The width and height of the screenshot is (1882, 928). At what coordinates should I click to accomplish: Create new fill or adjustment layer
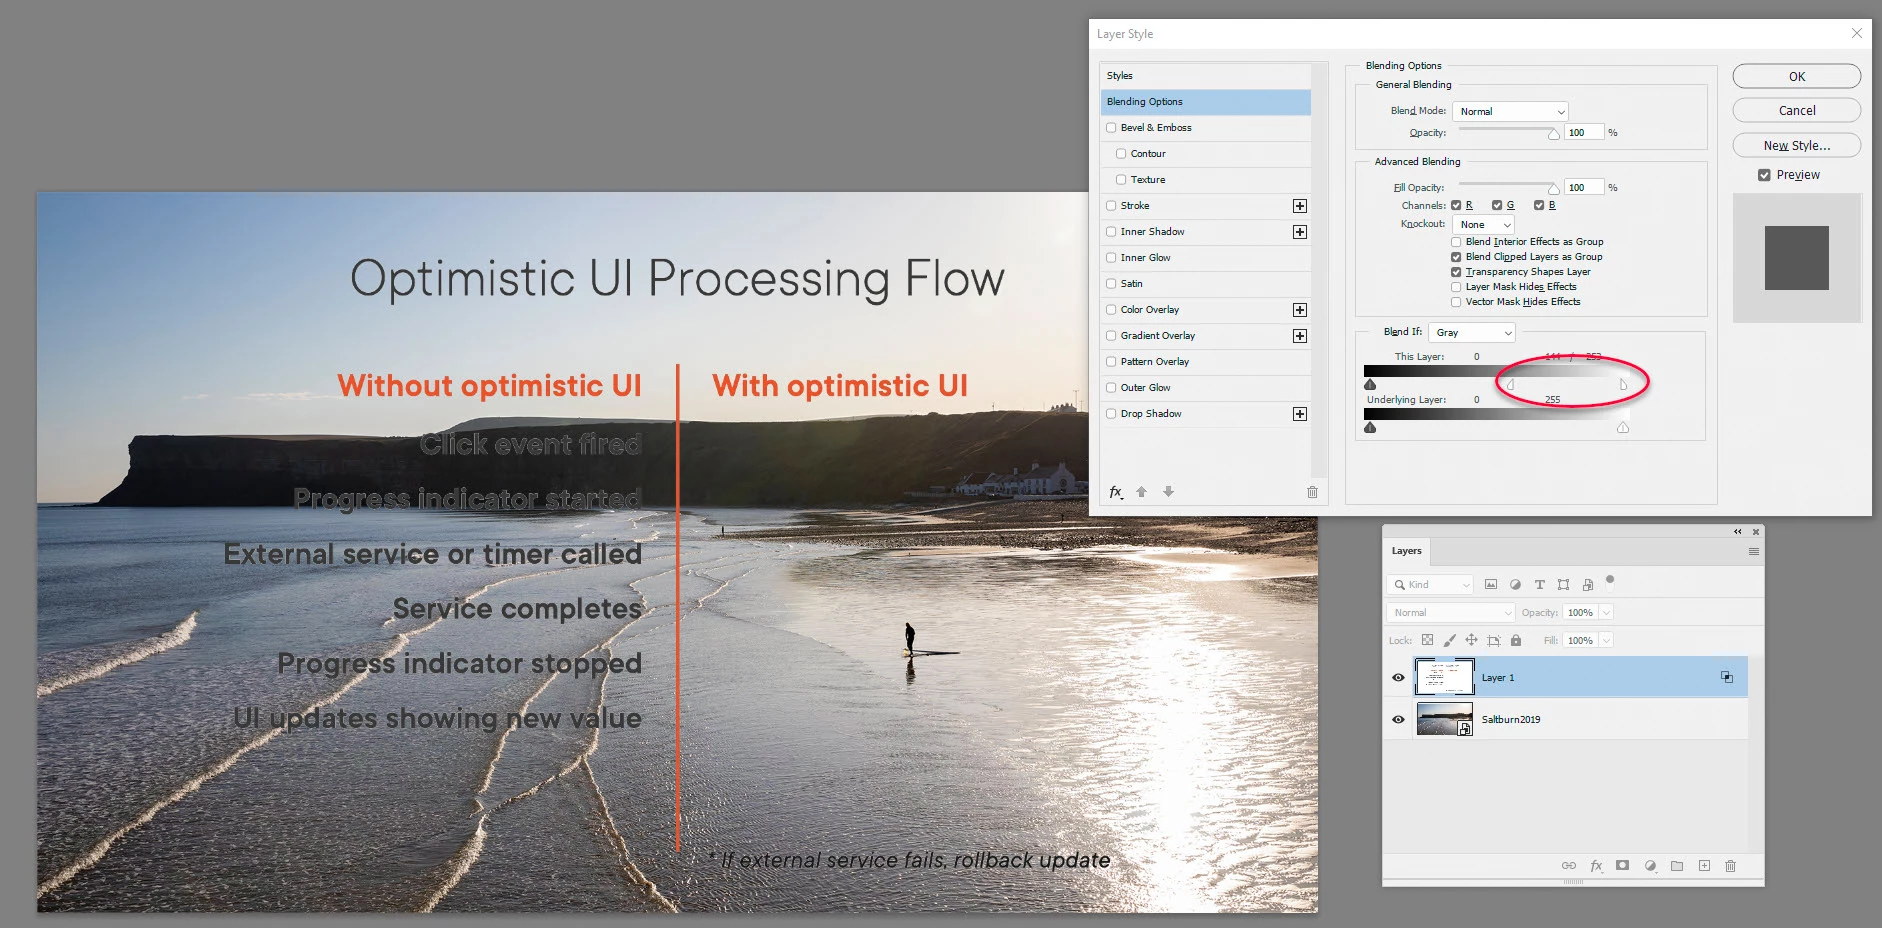point(1650,866)
